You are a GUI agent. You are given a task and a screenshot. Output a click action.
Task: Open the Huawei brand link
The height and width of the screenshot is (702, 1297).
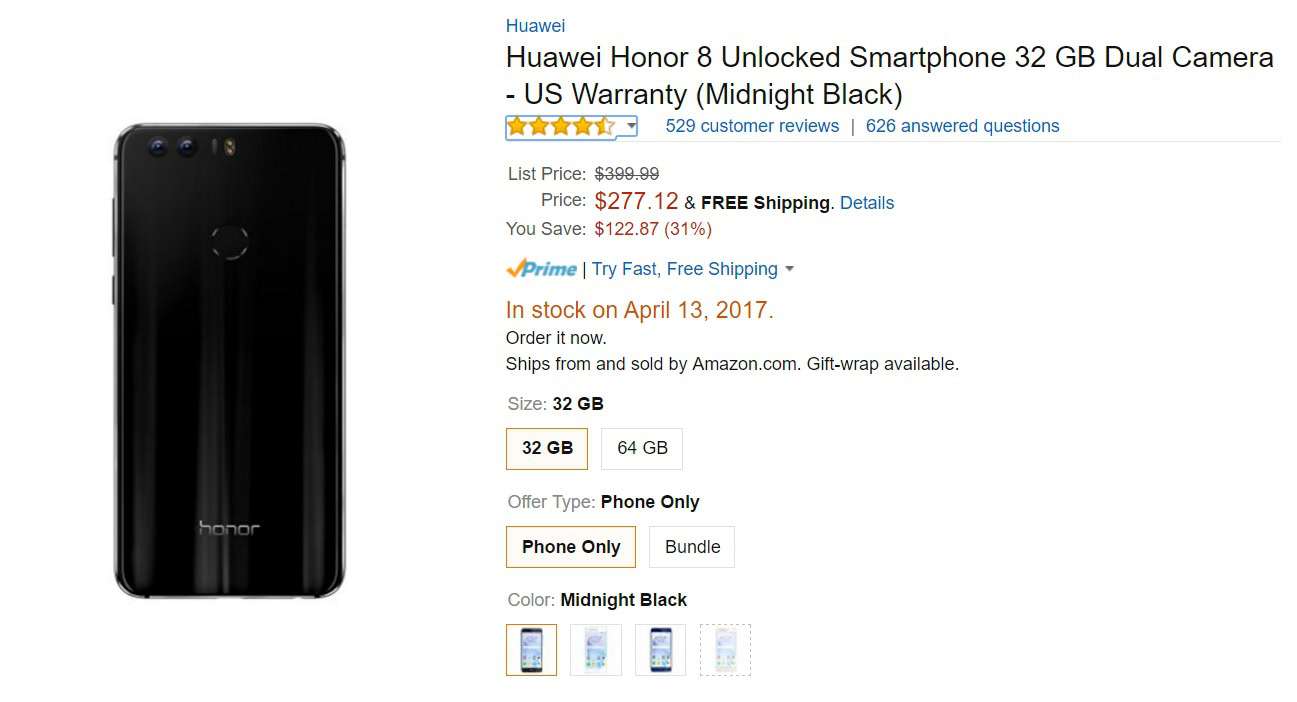click(x=535, y=26)
